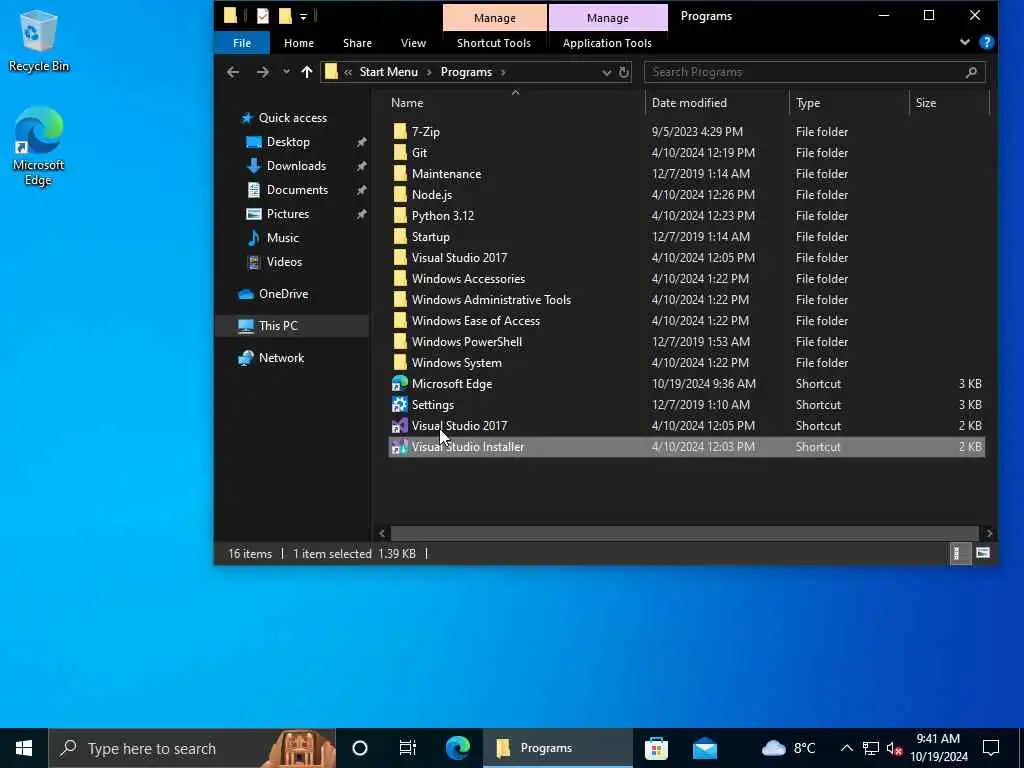Unpin Pictures using its pin icon
Image resolution: width=1024 pixels, height=768 pixels.
coord(361,214)
